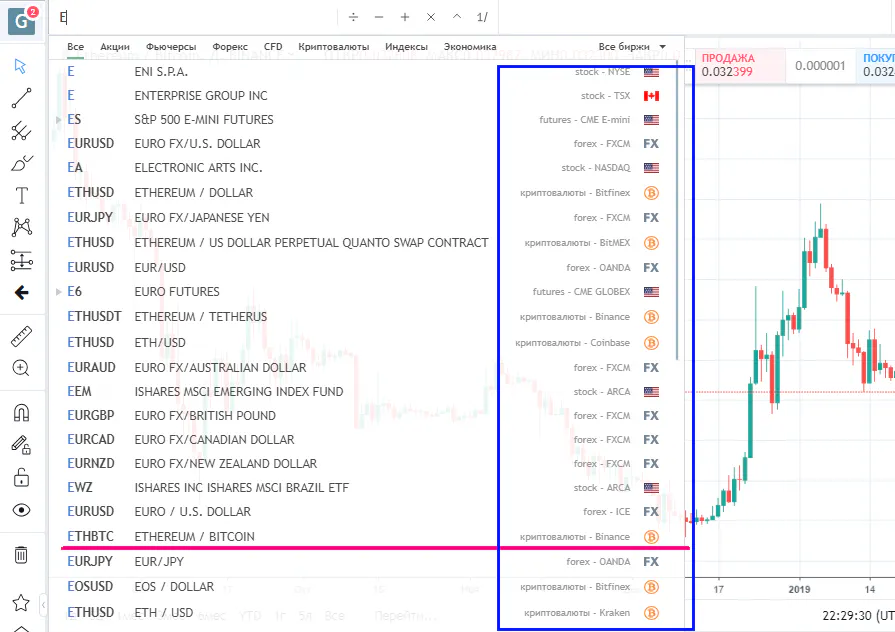Select ETHBTC Ethereum / Bitcoin Binance
The image size is (895, 632).
pos(366,537)
